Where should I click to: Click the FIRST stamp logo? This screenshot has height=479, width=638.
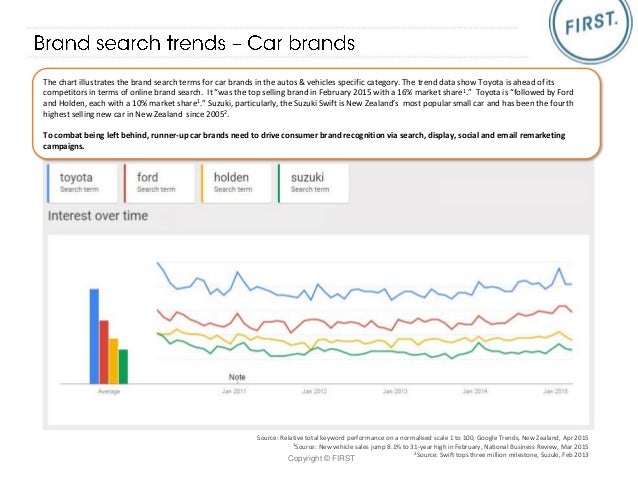click(x=591, y=25)
